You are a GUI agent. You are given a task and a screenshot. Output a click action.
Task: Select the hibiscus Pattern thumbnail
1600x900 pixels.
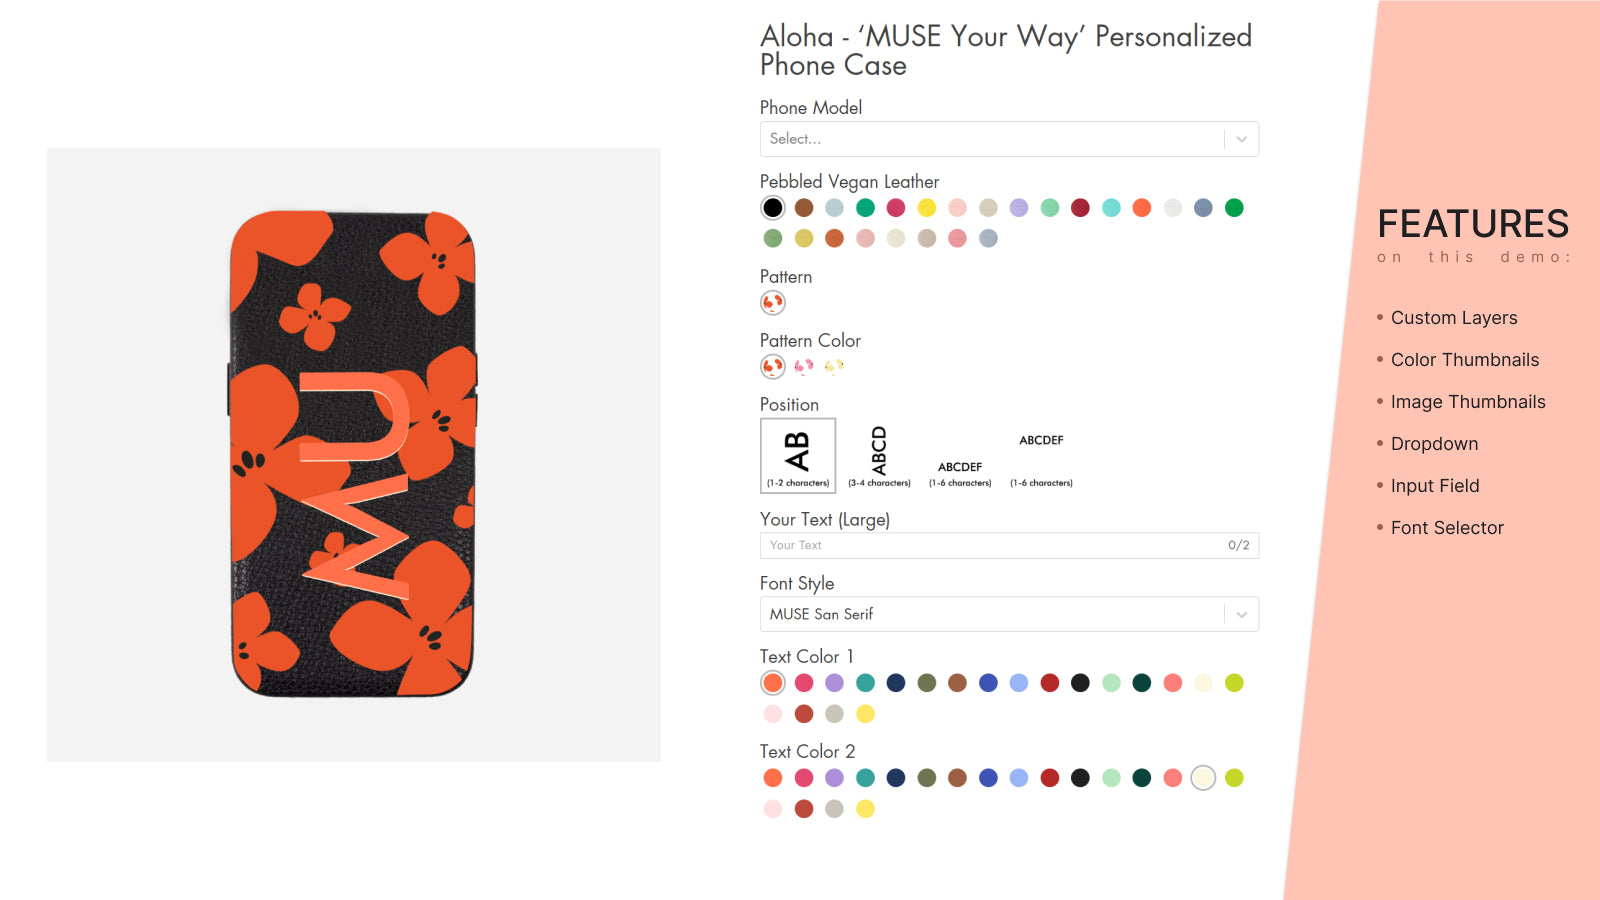click(x=772, y=301)
